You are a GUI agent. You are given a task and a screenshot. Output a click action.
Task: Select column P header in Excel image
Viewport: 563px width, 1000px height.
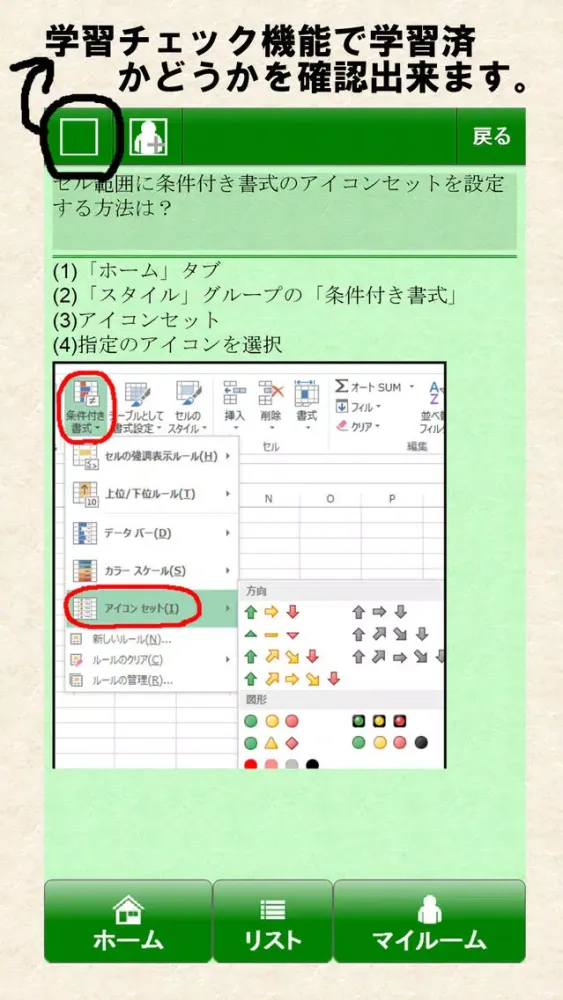(x=392, y=499)
